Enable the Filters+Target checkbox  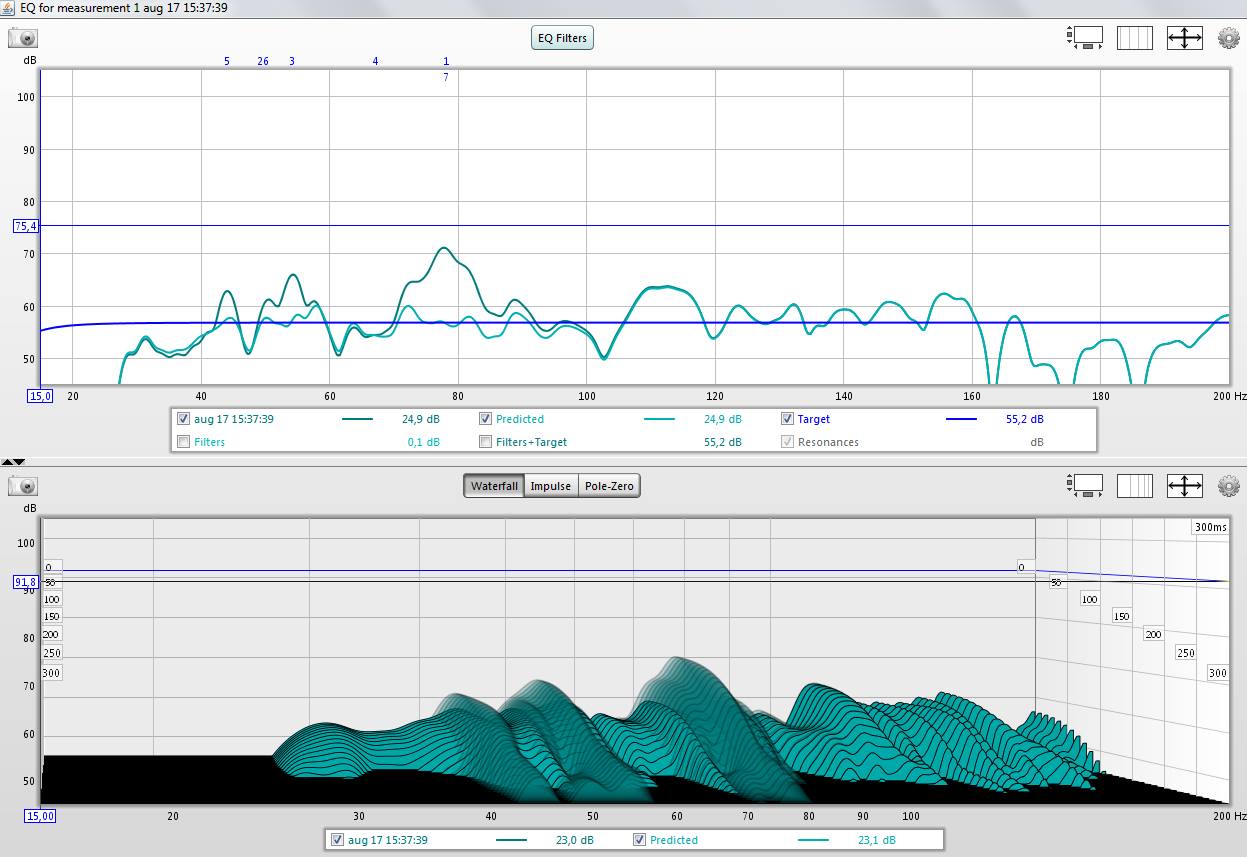click(485, 442)
